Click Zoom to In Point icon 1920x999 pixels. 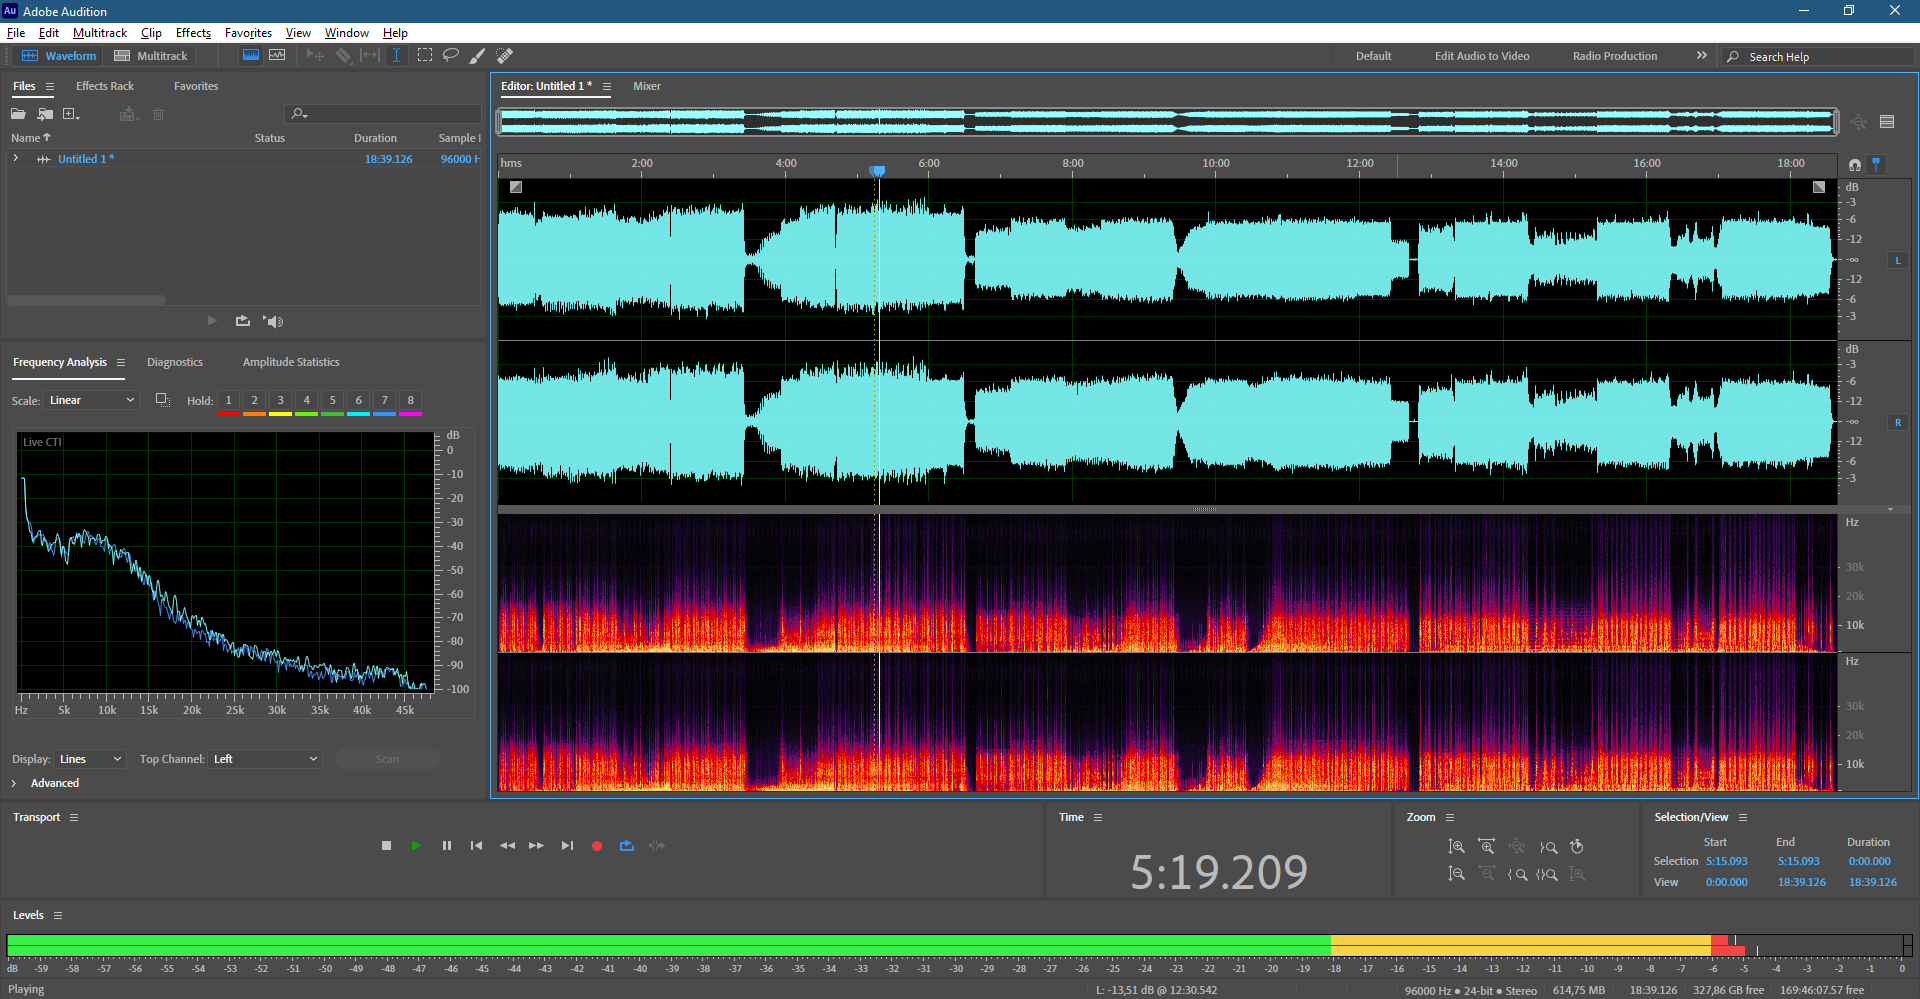point(1517,874)
